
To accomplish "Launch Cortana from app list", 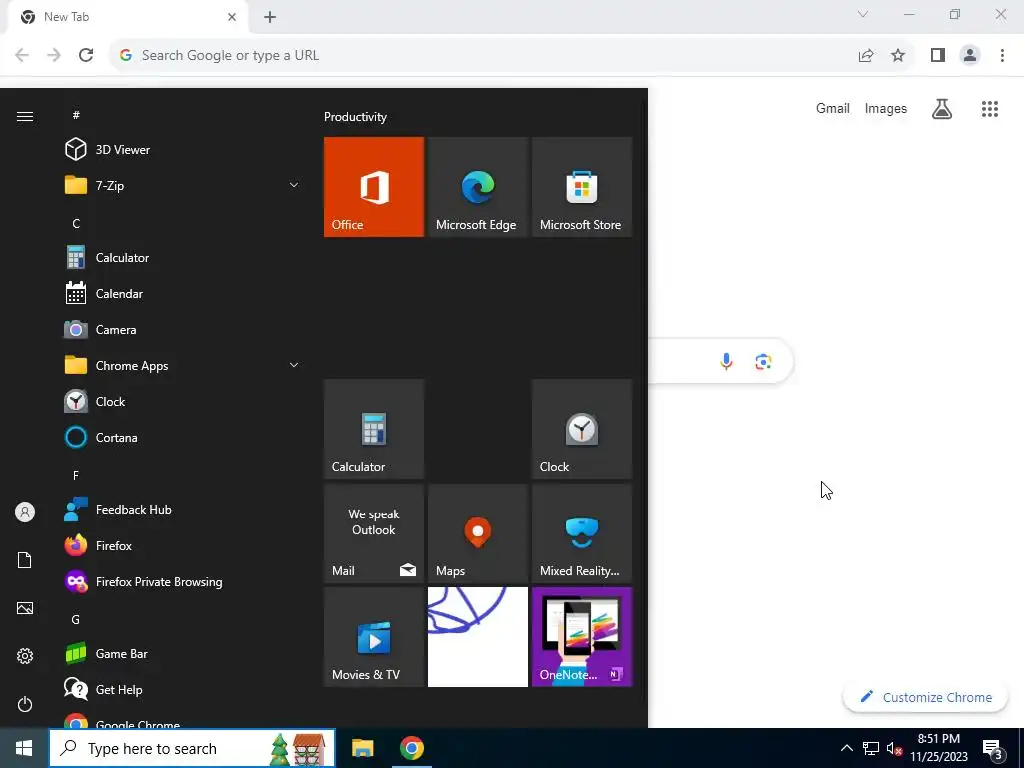I will (x=183, y=438).
